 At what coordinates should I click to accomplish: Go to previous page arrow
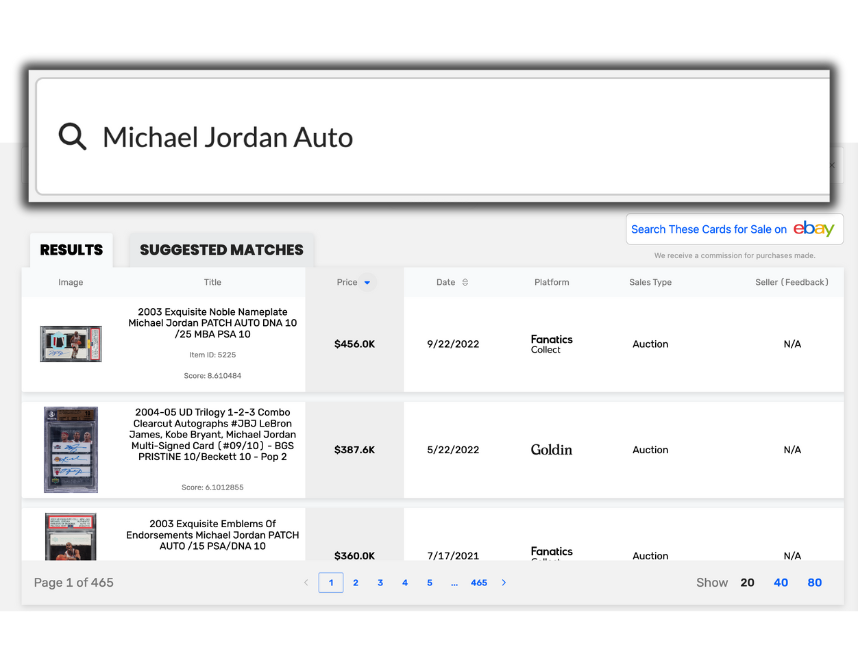coord(306,582)
